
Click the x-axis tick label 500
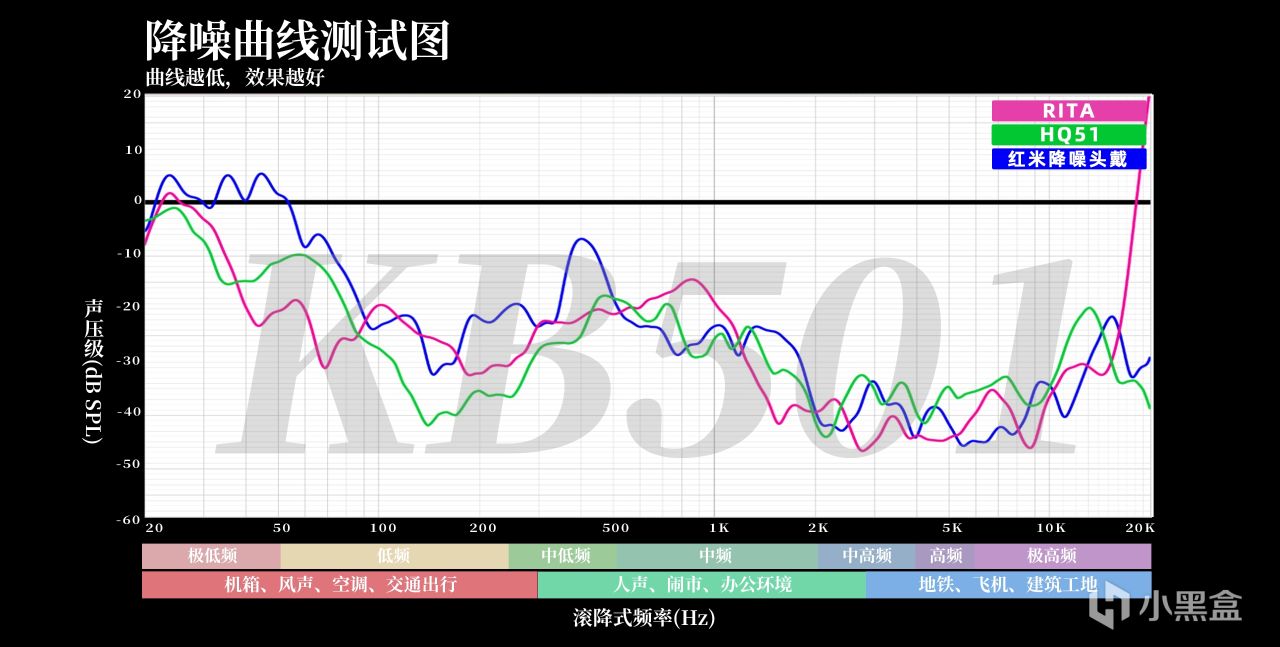(x=616, y=527)
